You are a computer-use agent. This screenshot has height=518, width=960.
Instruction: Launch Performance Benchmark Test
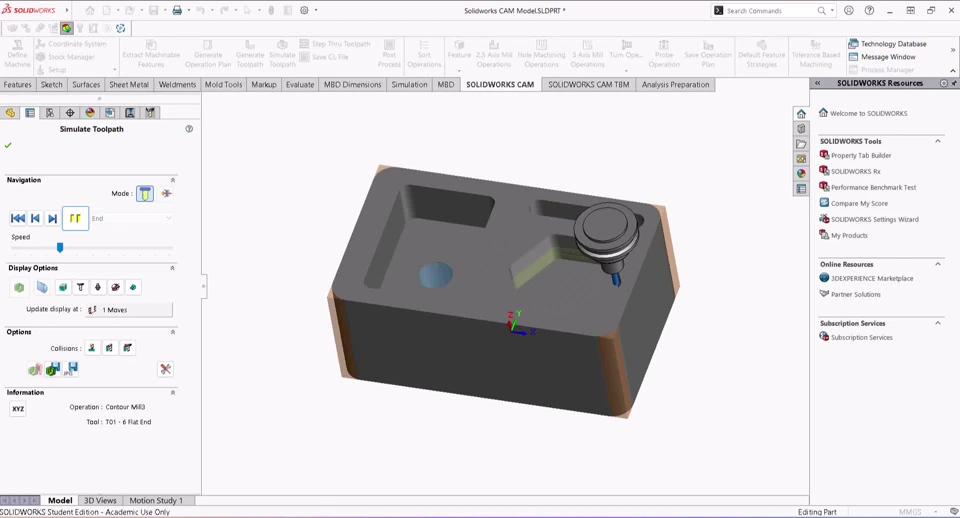868,187
